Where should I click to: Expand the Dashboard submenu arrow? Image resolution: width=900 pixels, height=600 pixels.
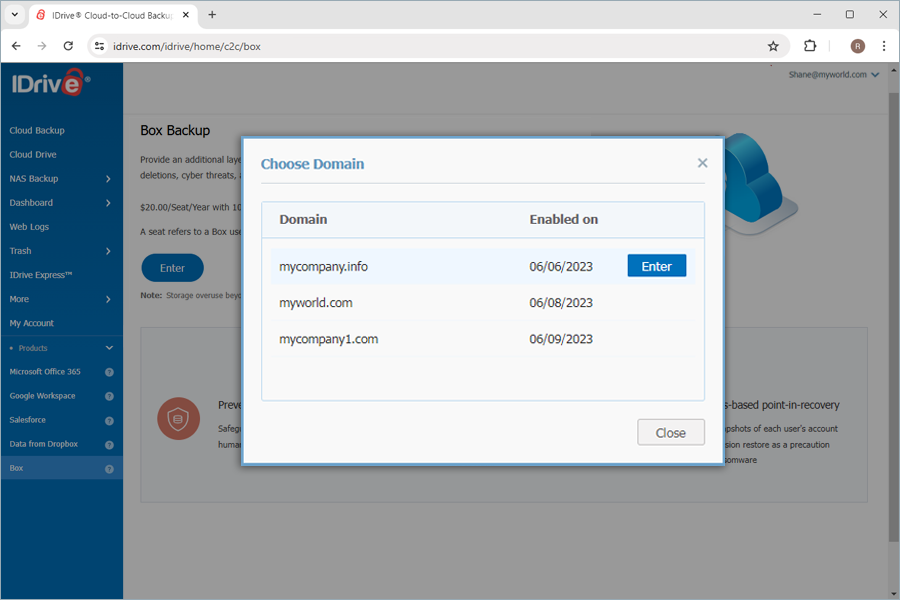click(x=108, y=203)
